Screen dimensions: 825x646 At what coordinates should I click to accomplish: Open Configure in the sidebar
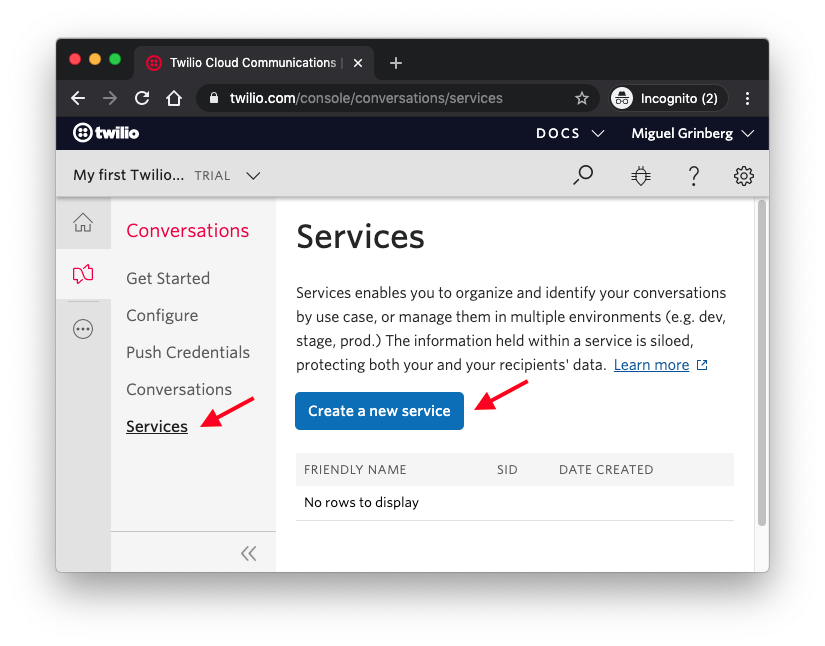coord(162,316)
